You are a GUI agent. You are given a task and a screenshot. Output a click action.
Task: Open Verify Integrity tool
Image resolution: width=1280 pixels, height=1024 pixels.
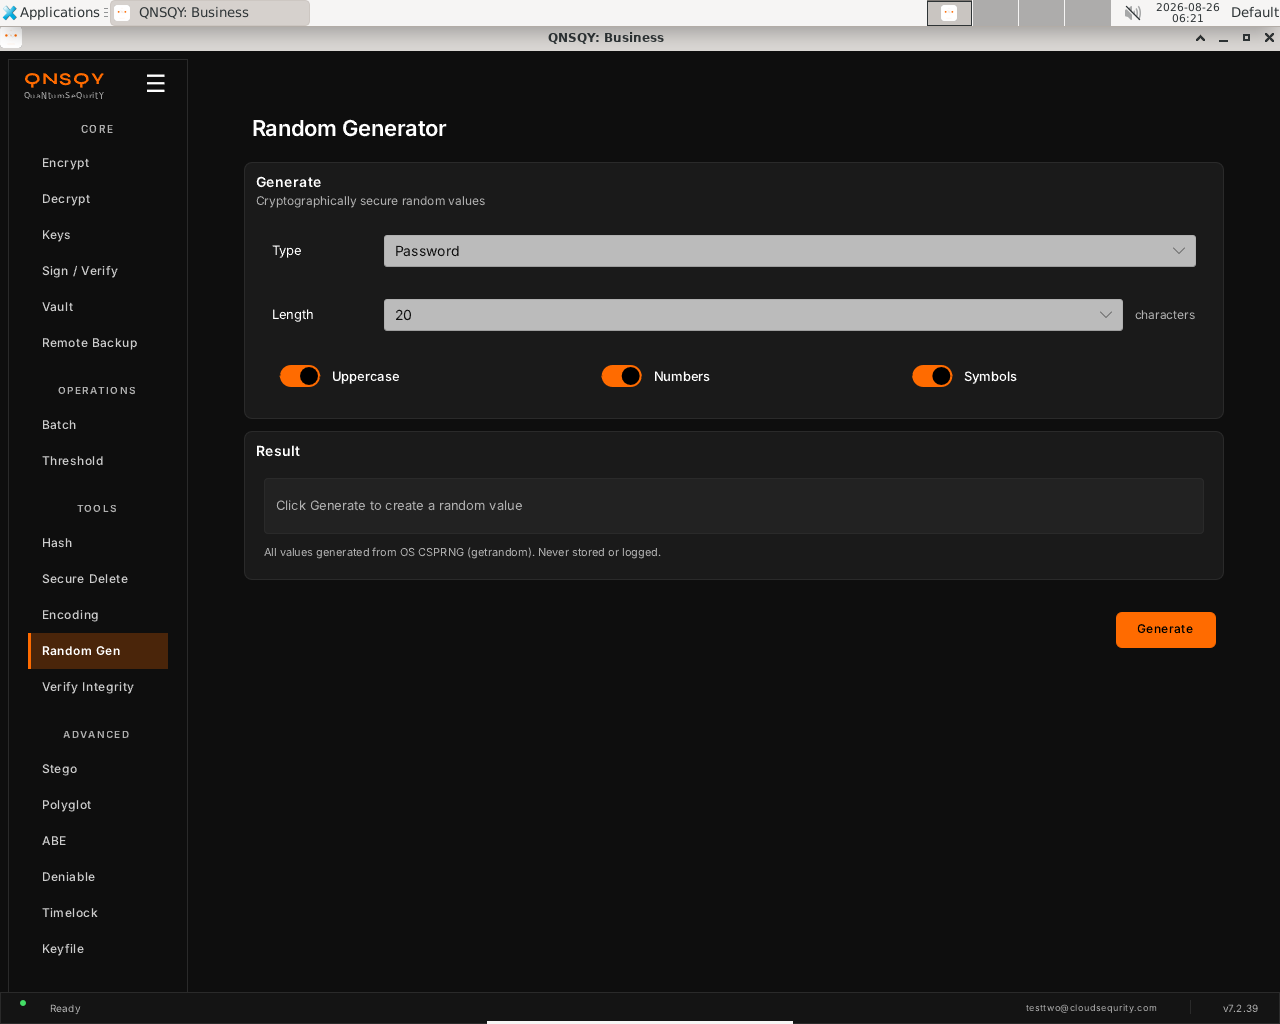(x=98, y=687)
